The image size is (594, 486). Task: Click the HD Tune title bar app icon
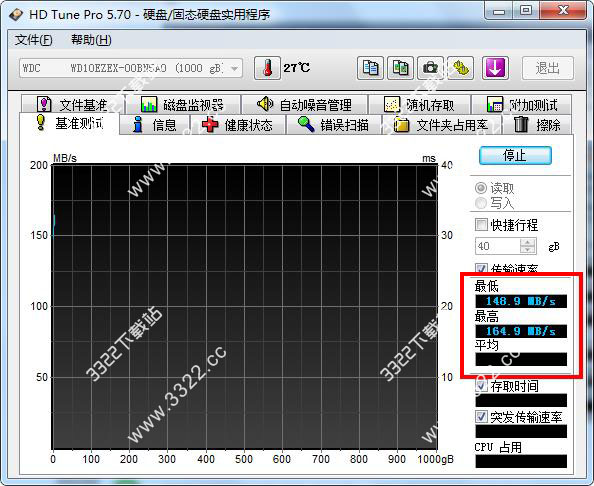point(16,15)
